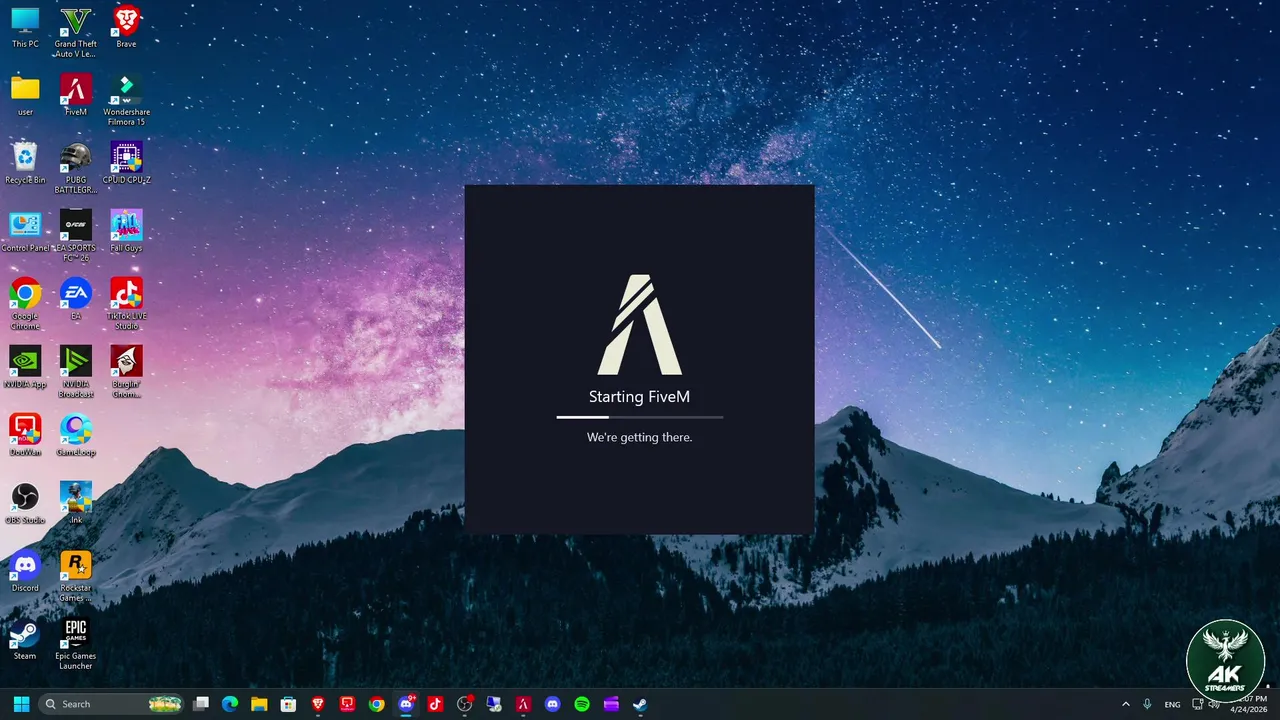This screenshot has width=1280, height=720.
Task: Open Microsoft Store from the taskbar
Action: [289, 704]
